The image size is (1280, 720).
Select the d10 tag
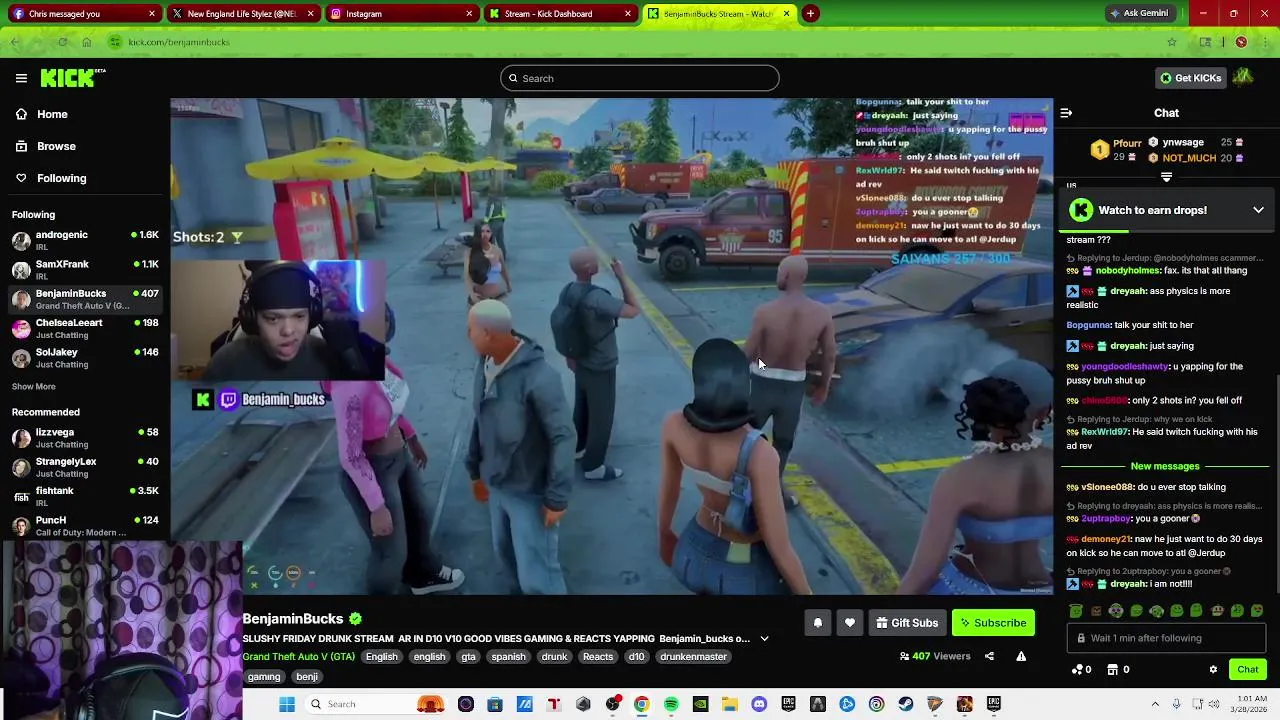pos(636,656)
